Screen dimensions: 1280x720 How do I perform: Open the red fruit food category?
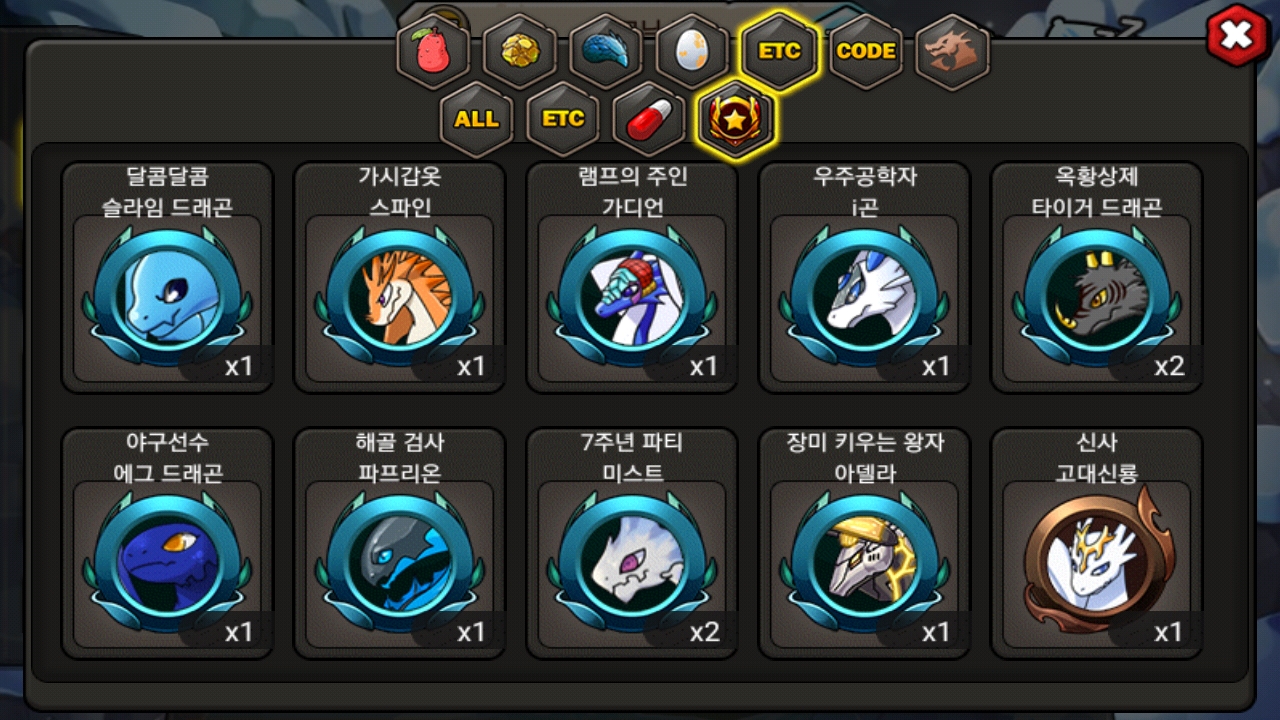[x=433, y=51]
